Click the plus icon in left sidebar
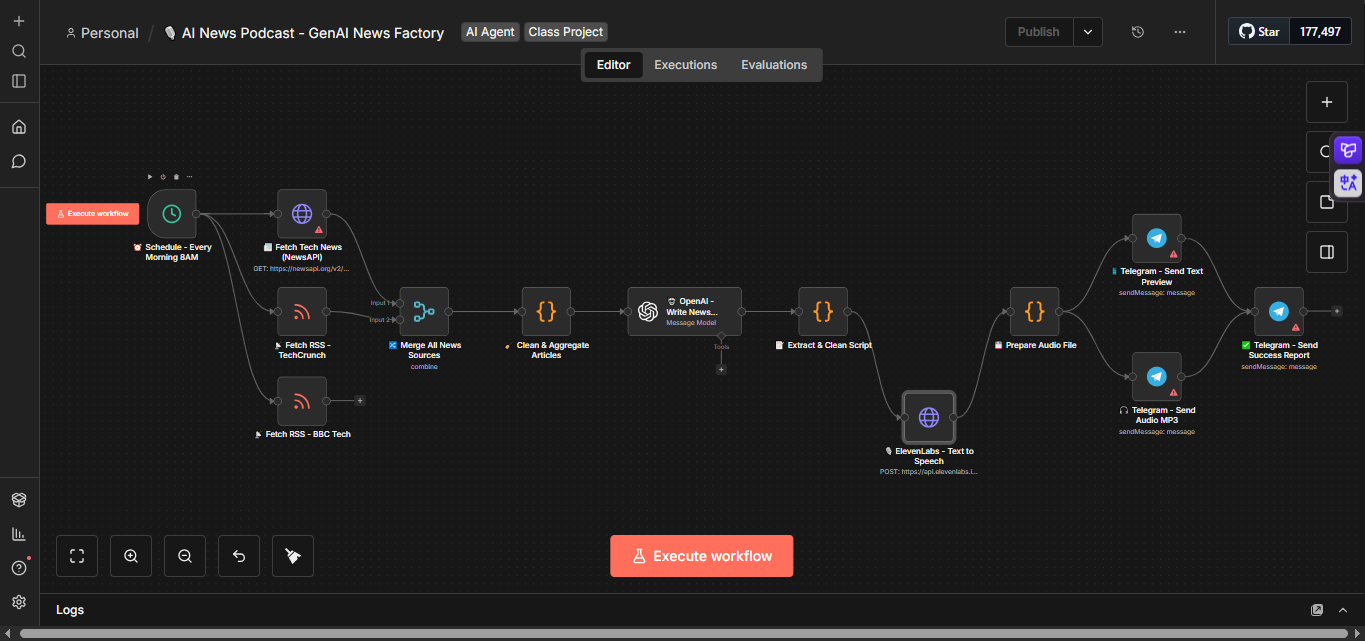Image resolution: width=1365 pixels, height=641 pixels. [19, 21]
